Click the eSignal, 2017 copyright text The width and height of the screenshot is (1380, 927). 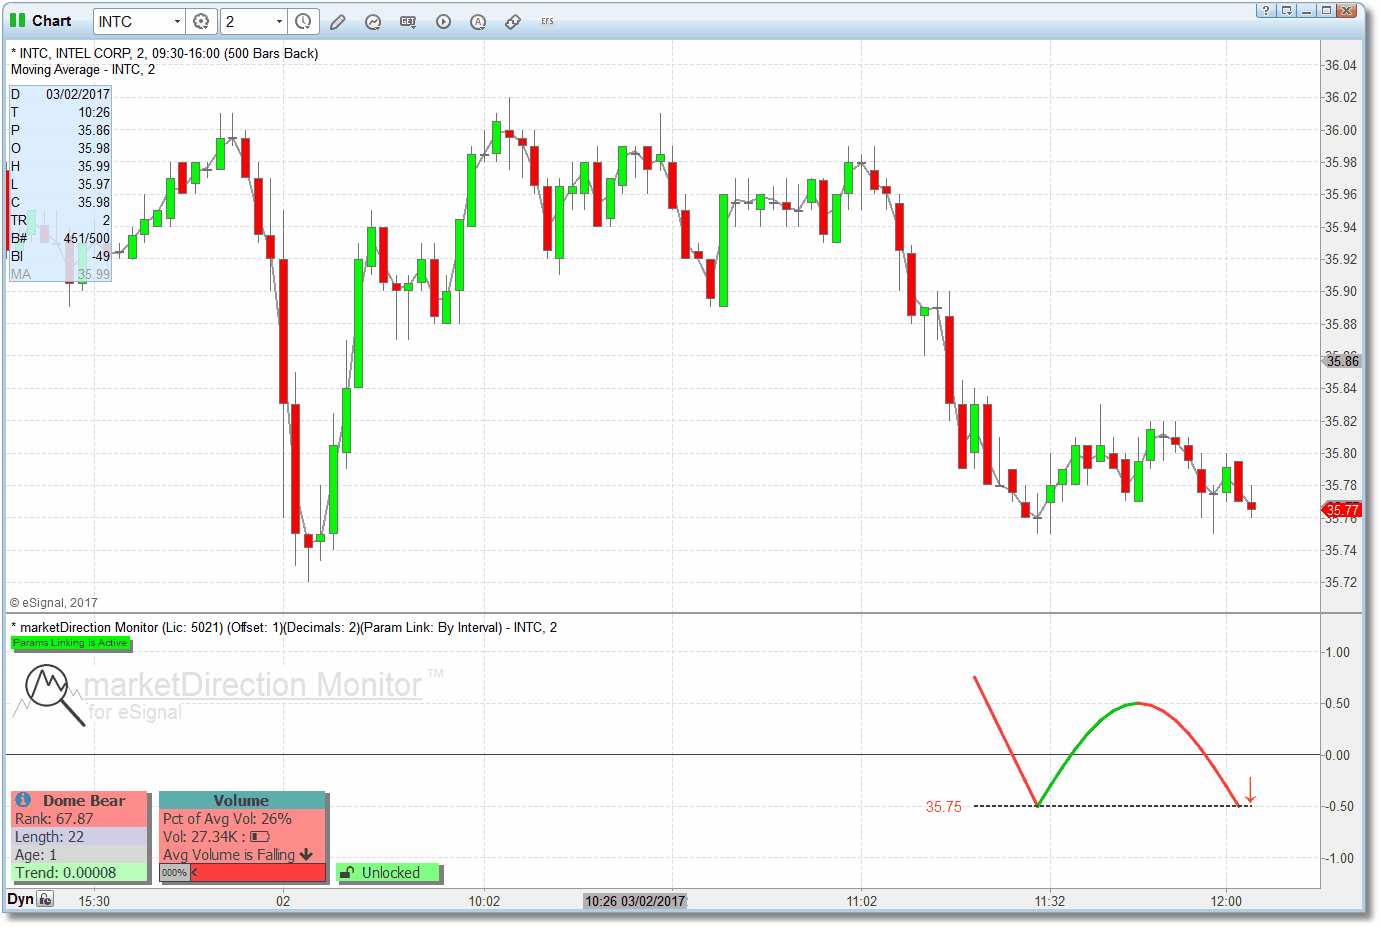pos(54,603)
